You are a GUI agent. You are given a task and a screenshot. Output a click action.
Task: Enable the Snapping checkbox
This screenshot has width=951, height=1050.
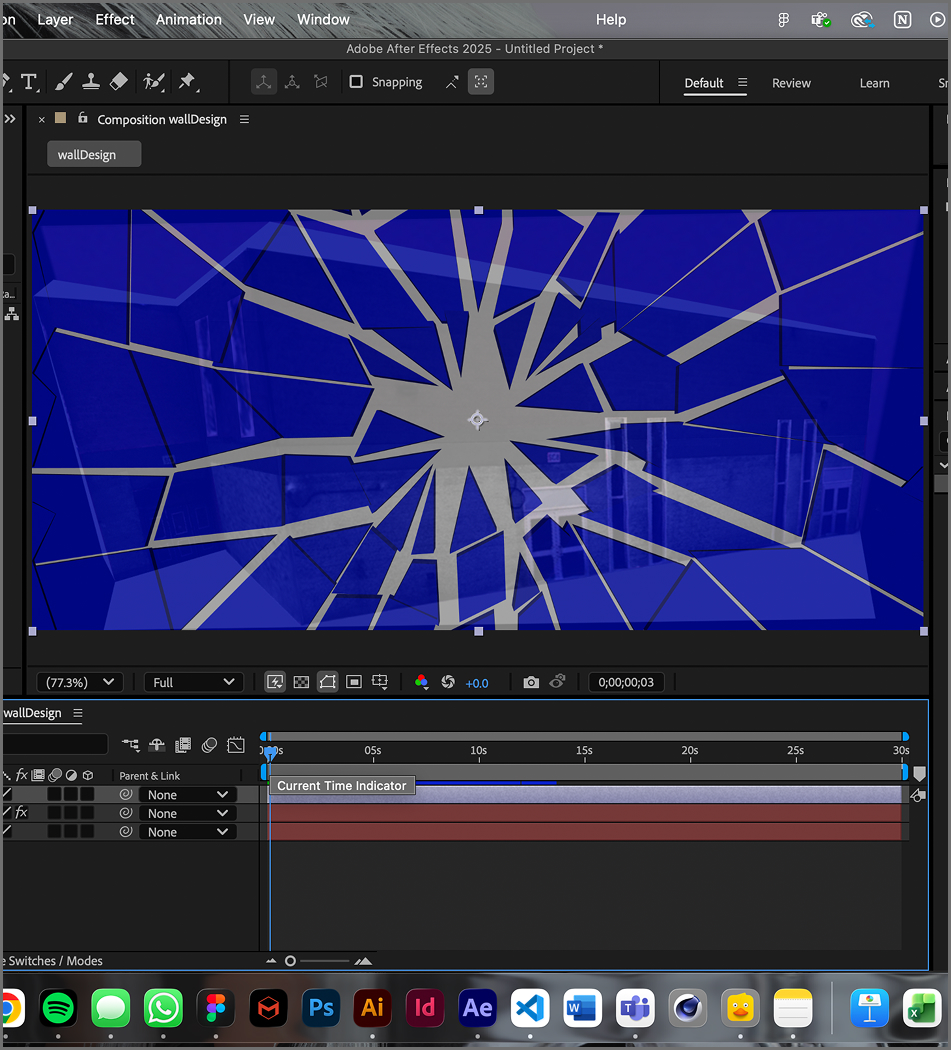pos(355,82)
